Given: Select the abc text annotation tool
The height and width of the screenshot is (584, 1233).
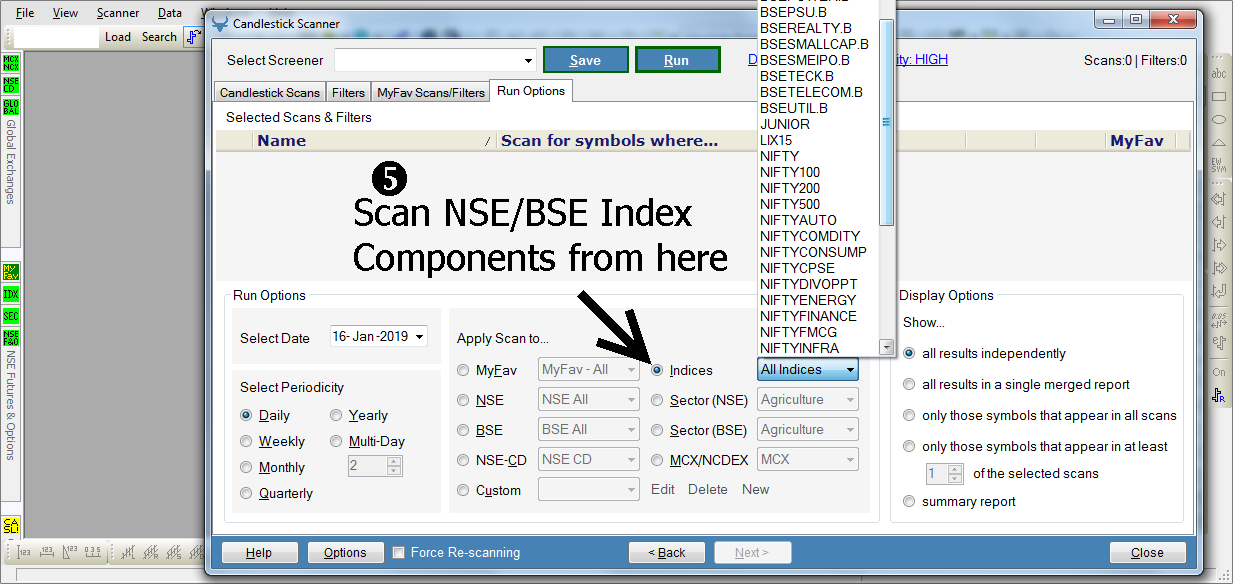Looking at the screenshot, I should click(1219, 74).
